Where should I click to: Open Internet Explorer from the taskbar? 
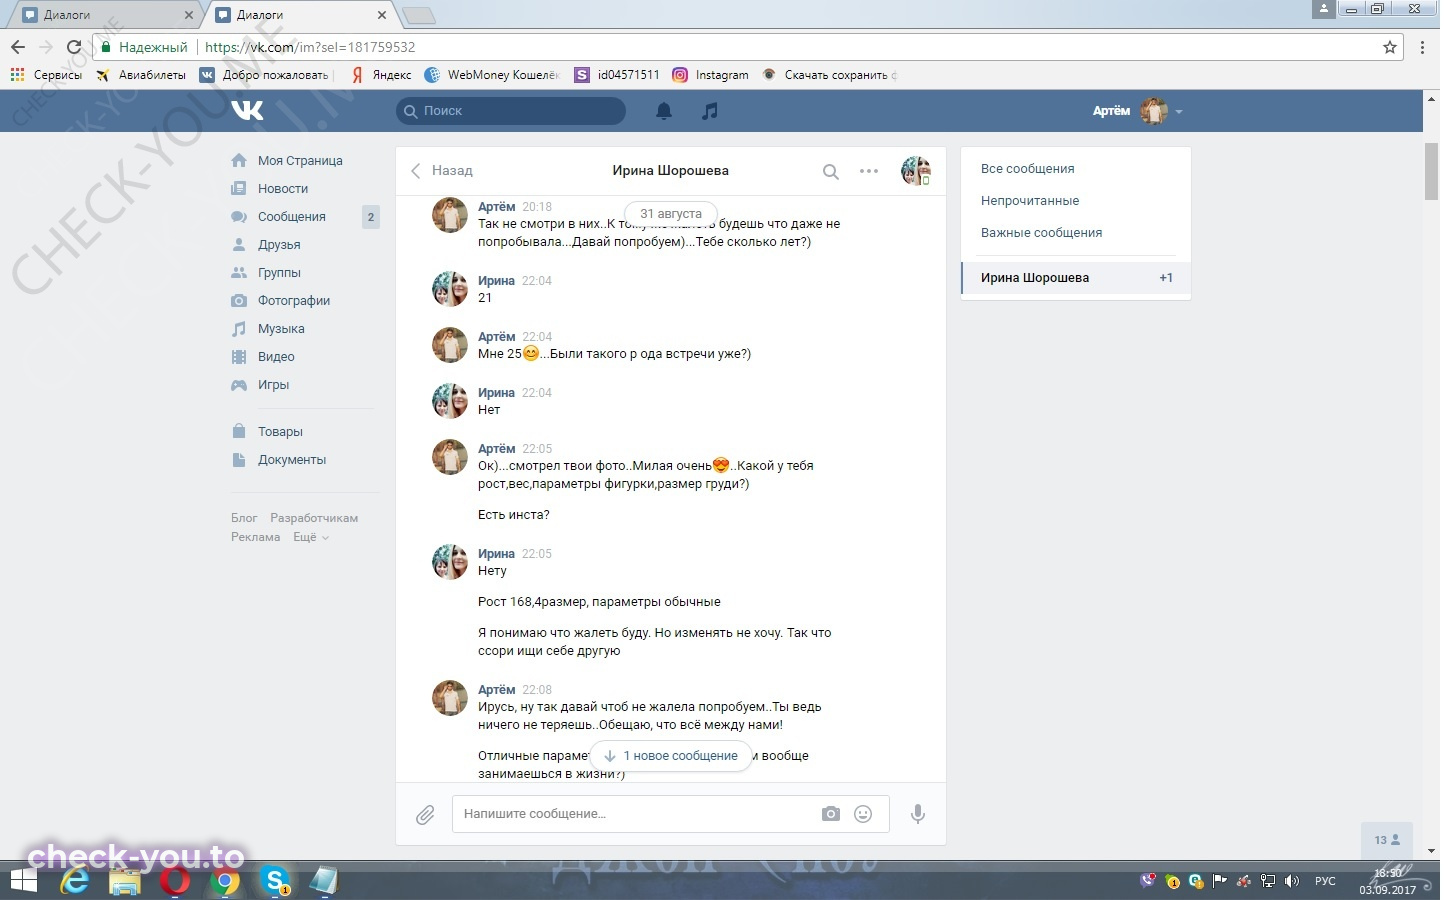tap(75, 881)
